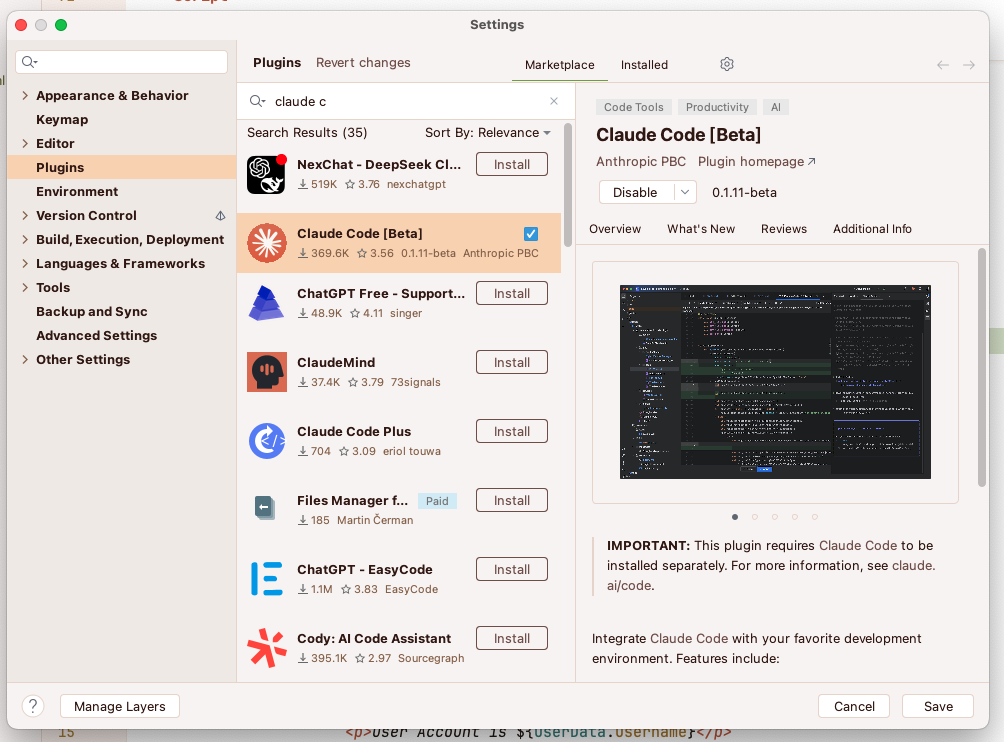Open the Plugin homepage link
This screenshot has width=1004, height=742.
click(x=757, y=161)
